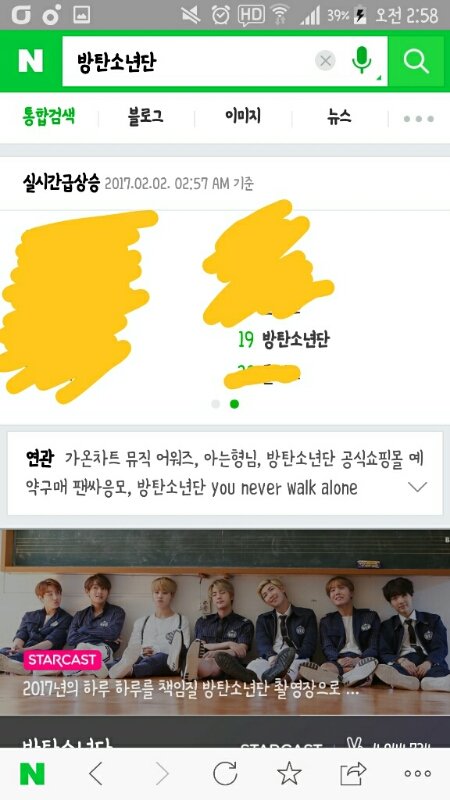Bookmark page with star icon
The height and width of the screenshot is (800, 450).
click(289, 773)
